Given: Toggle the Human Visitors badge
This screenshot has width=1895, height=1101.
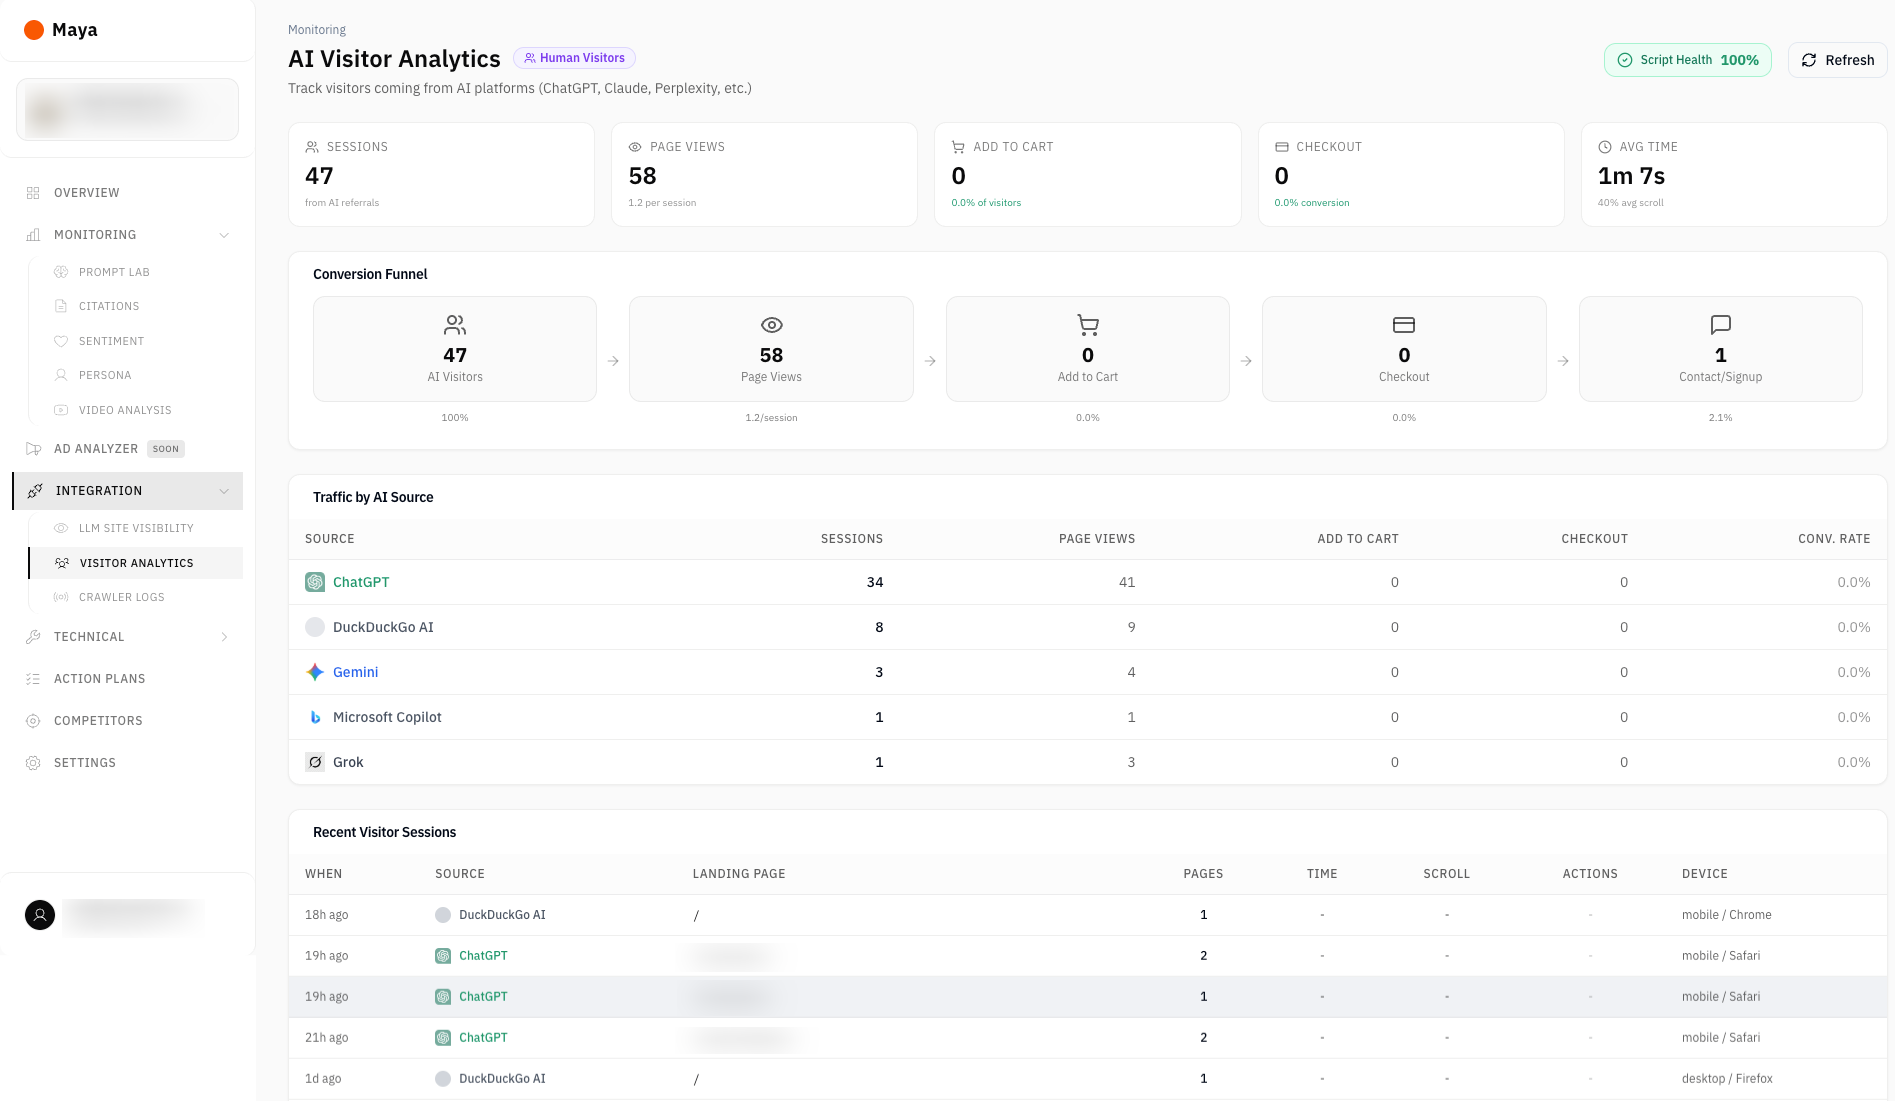Looking at the screenshot, I should coord(574,58).
